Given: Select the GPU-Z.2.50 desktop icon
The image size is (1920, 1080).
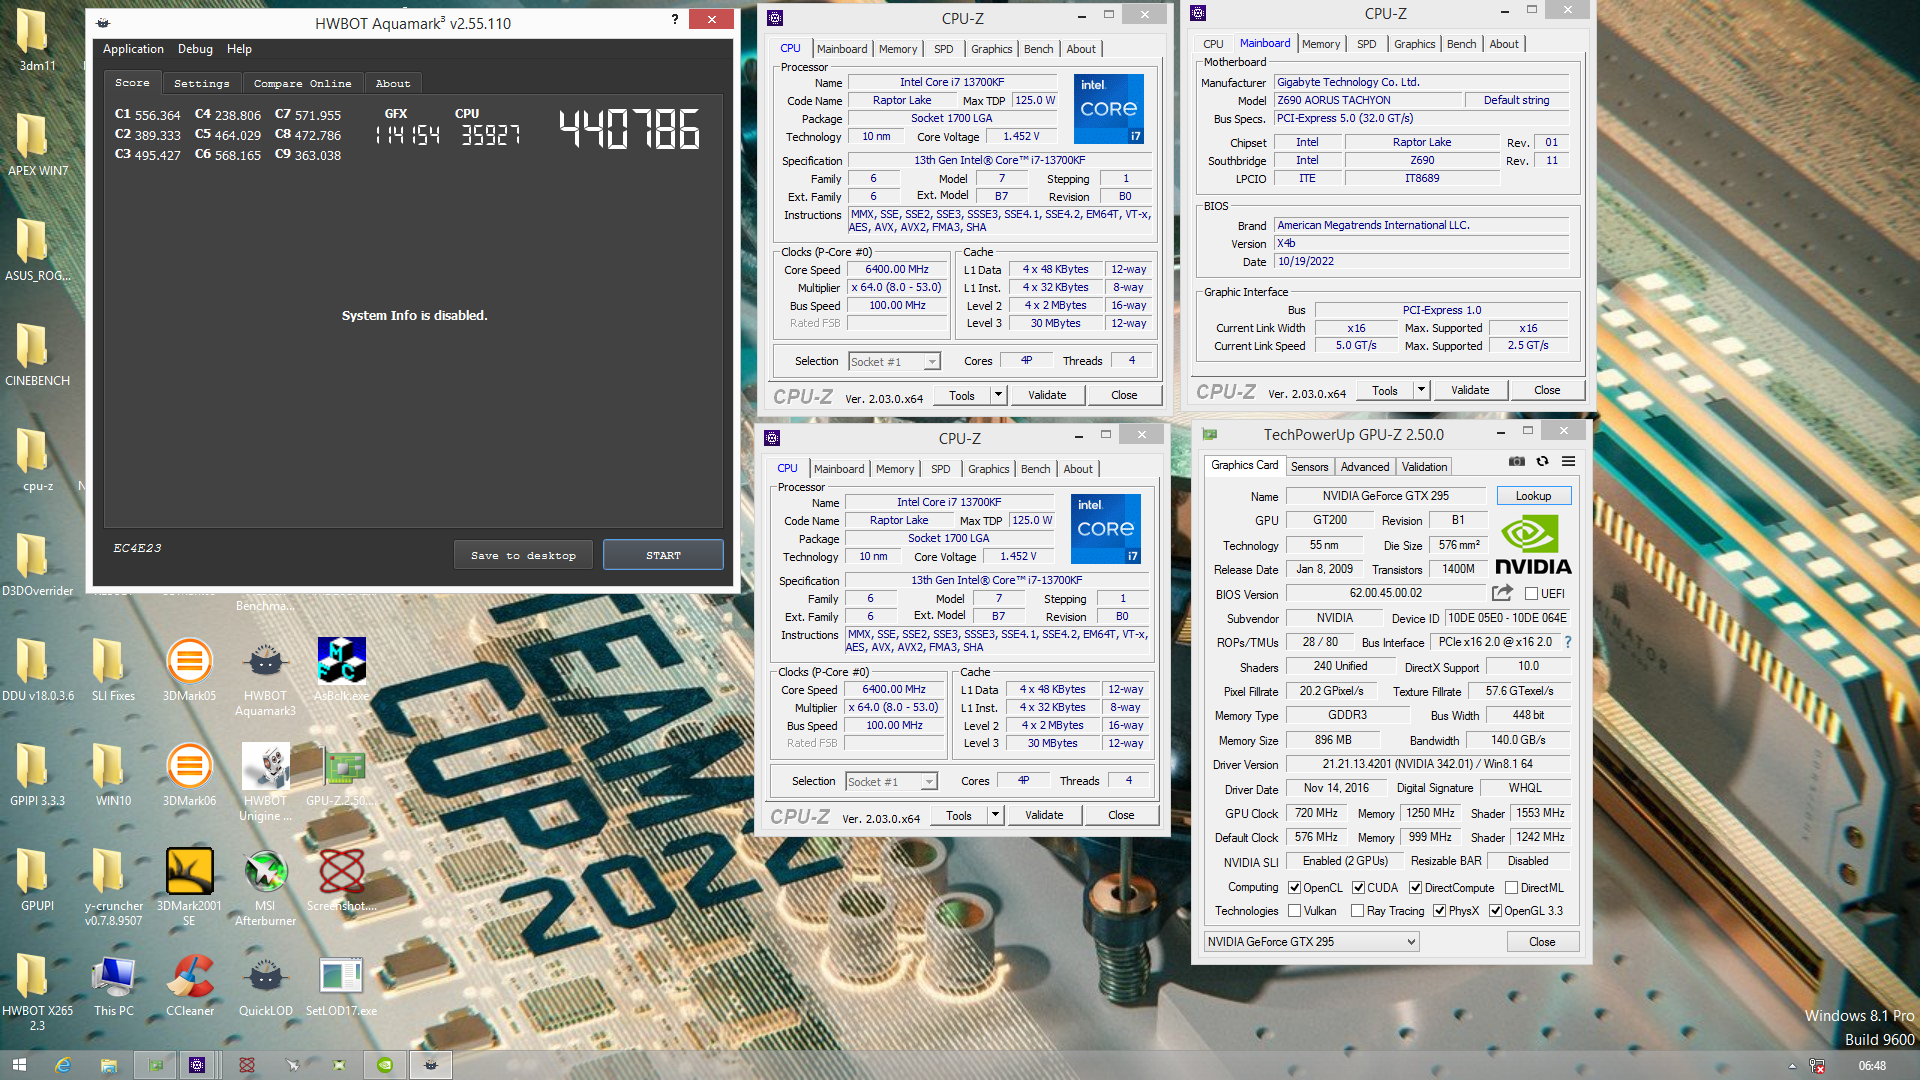Looking at the screenshot, I should pos(341,776).
